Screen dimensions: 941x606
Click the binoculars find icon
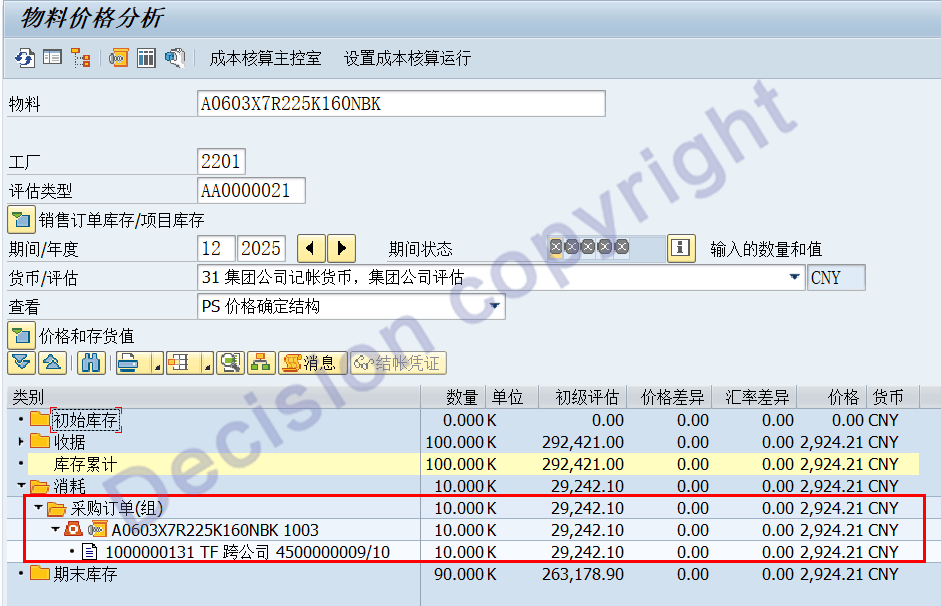pyautogui.click(x=92, y=363)
